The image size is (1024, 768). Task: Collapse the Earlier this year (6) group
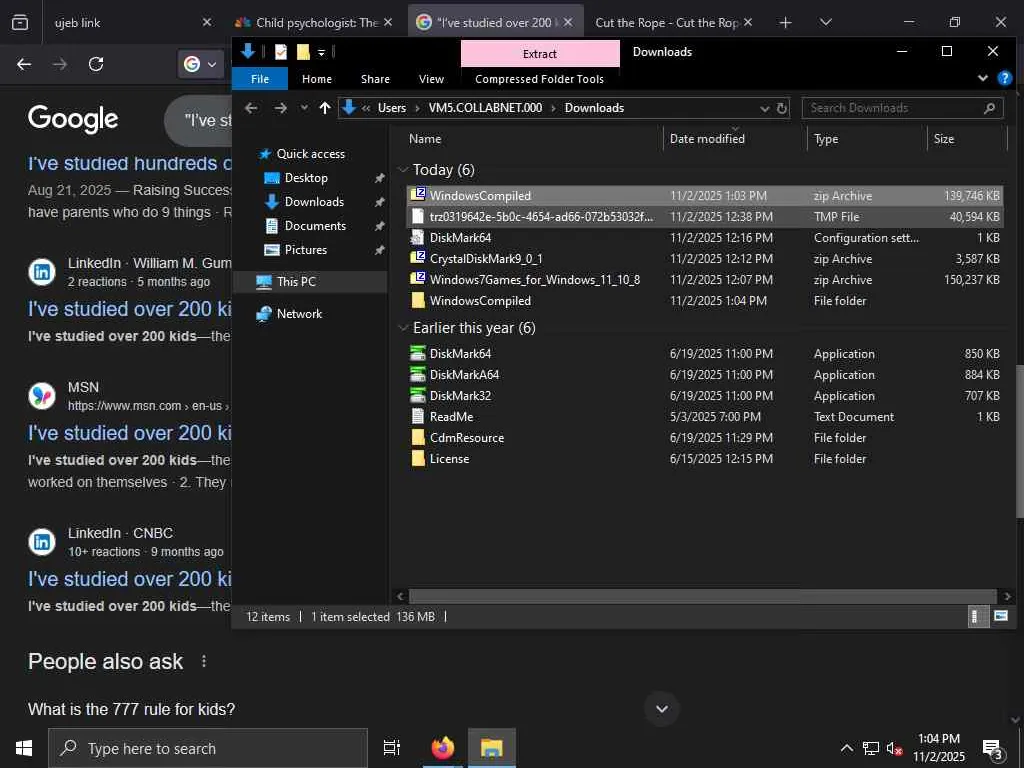pyautogui.click(x=403, y=328)
